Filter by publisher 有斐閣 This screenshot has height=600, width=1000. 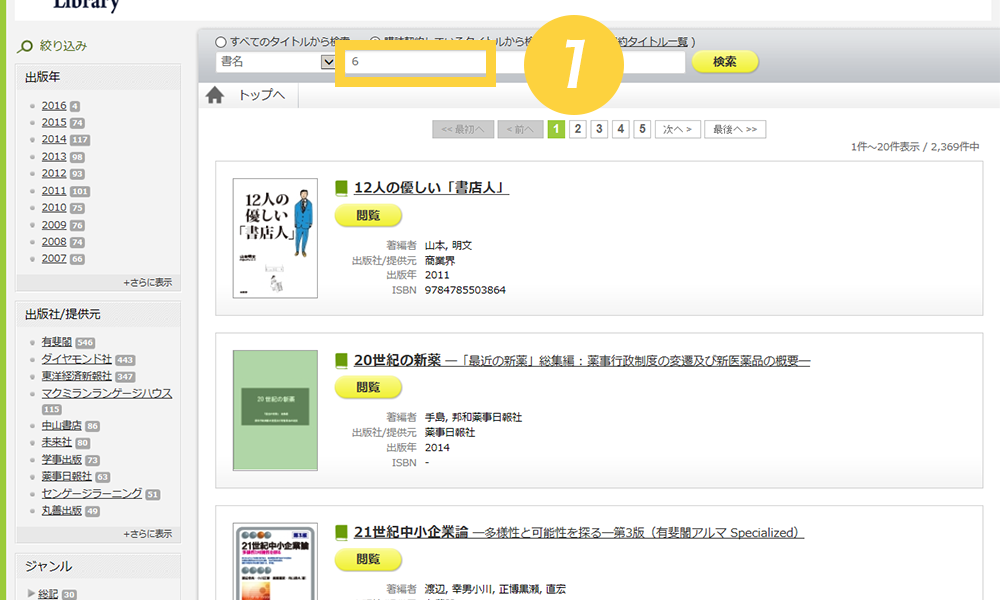click(57, 342)
